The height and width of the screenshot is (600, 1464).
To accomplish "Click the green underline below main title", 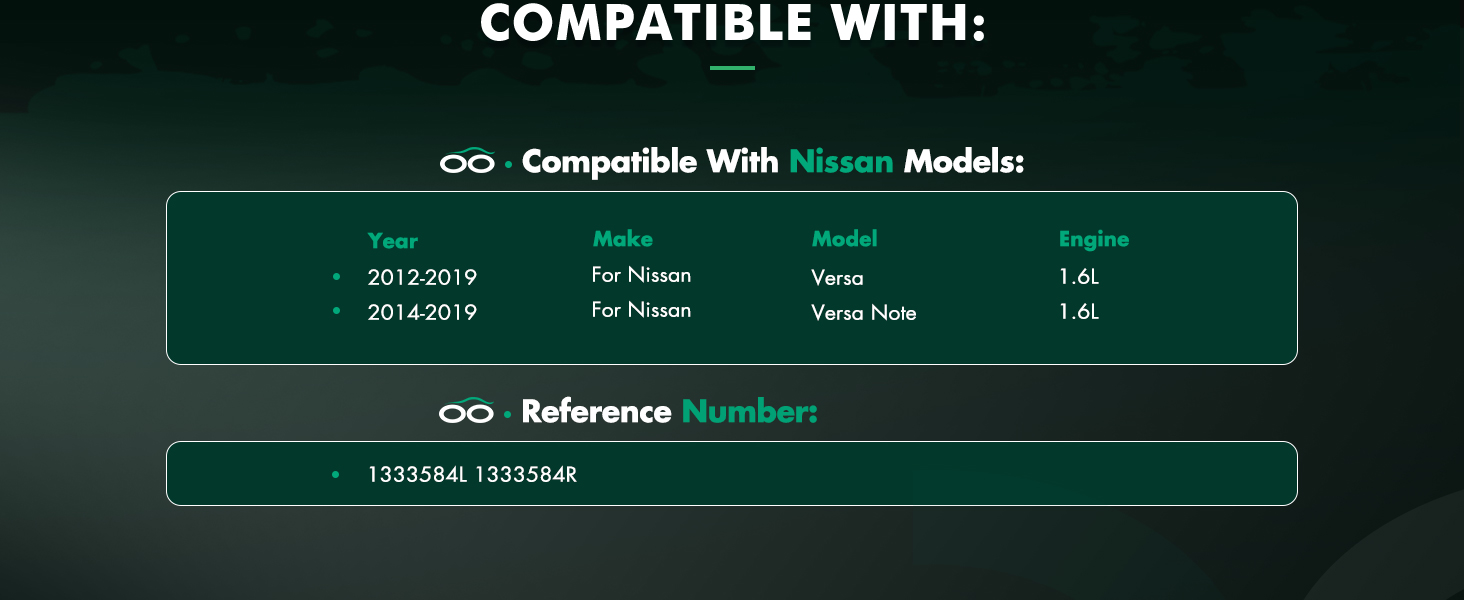I will (732, 68).
